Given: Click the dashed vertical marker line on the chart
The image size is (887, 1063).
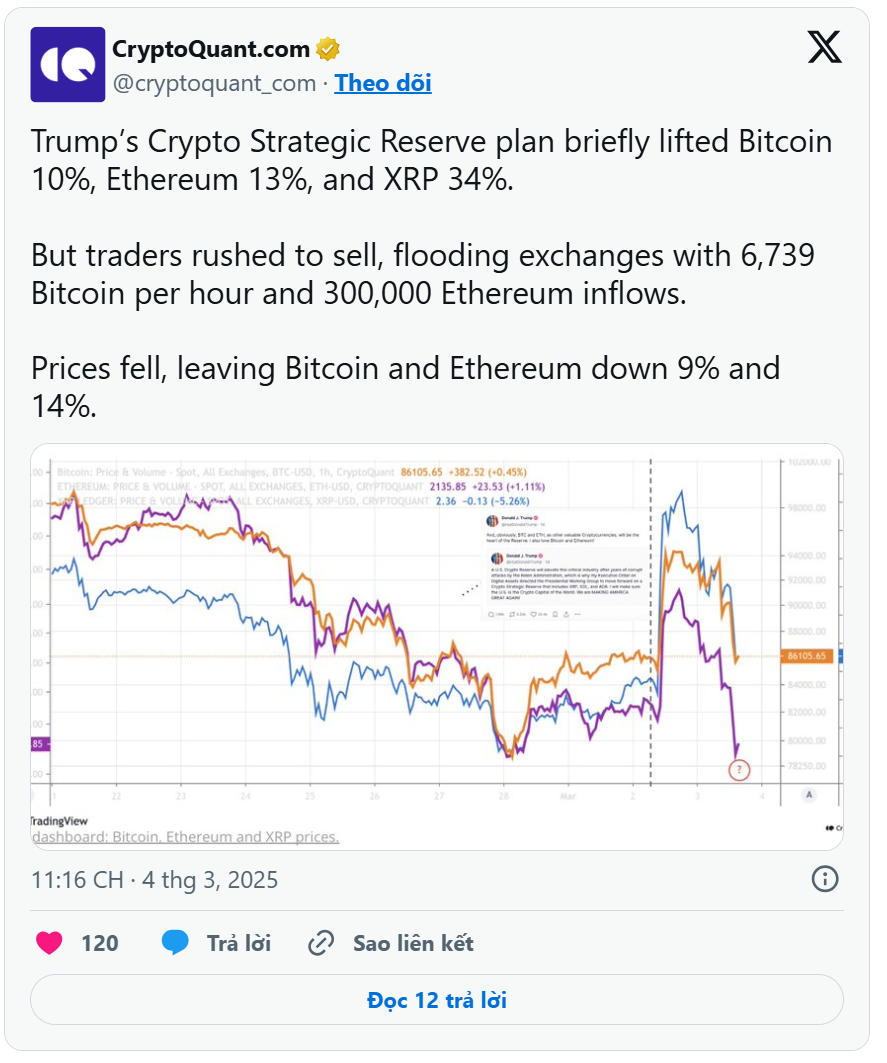Looking at the screenshot, I should [650, 622].
